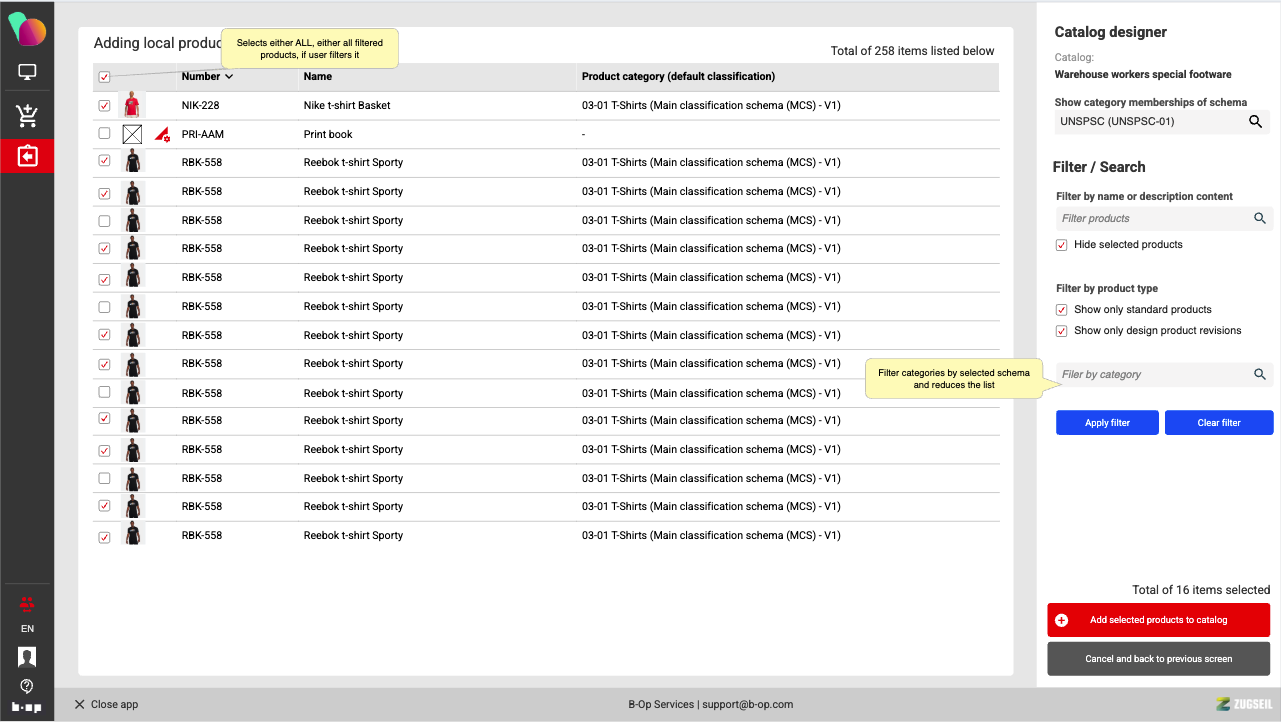
Task: Open the add-to-cart sidebar icon
Action: tap(27, 116)
